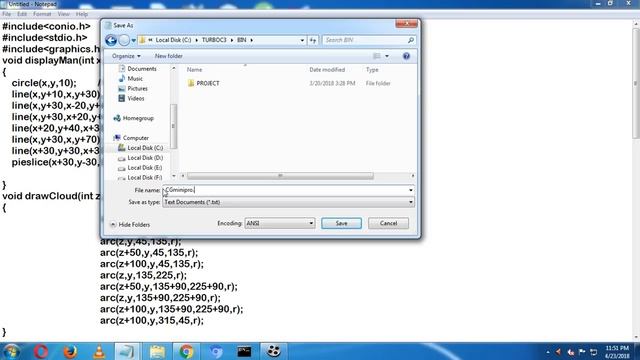Click the search magnifier icon
The image size is (640, 360).
point(411,40)
